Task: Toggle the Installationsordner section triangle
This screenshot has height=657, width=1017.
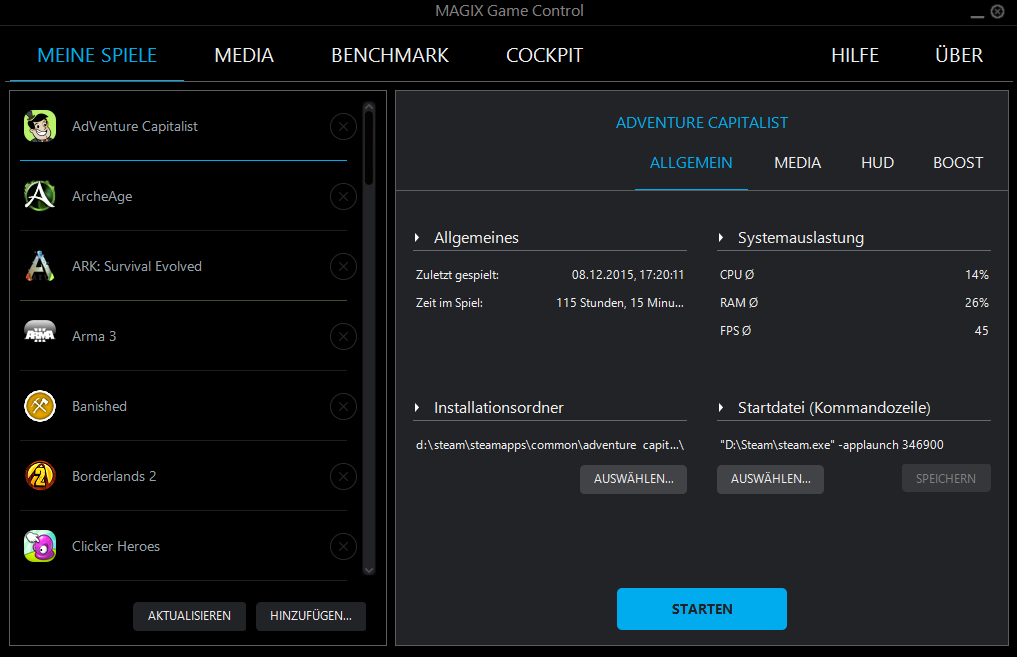Action: [x=417, y=408]
